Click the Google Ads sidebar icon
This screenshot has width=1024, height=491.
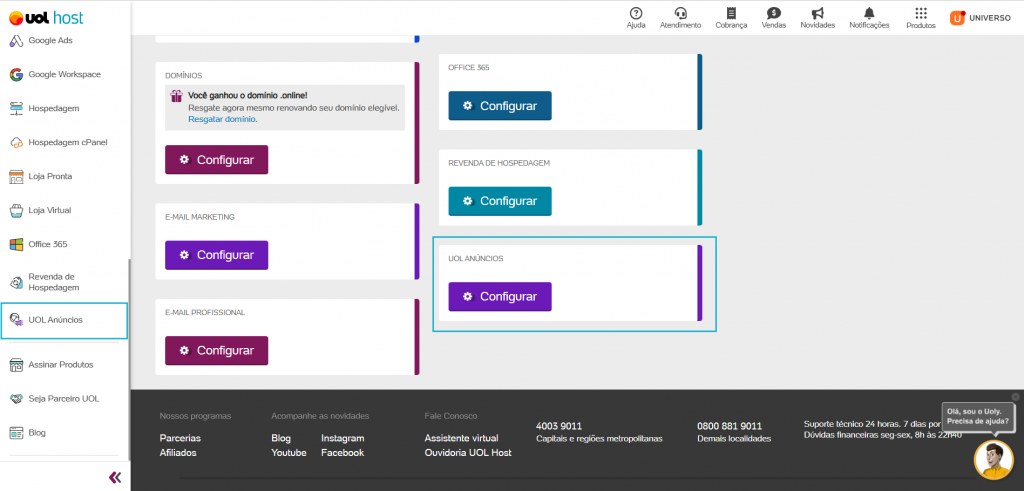point(16,40)
